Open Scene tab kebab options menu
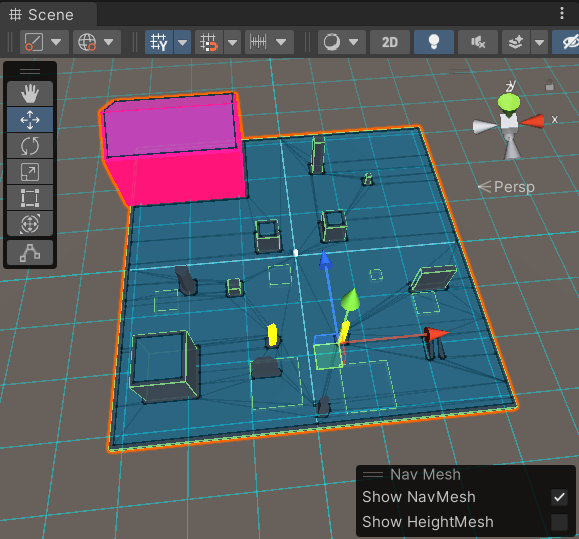 562,13
